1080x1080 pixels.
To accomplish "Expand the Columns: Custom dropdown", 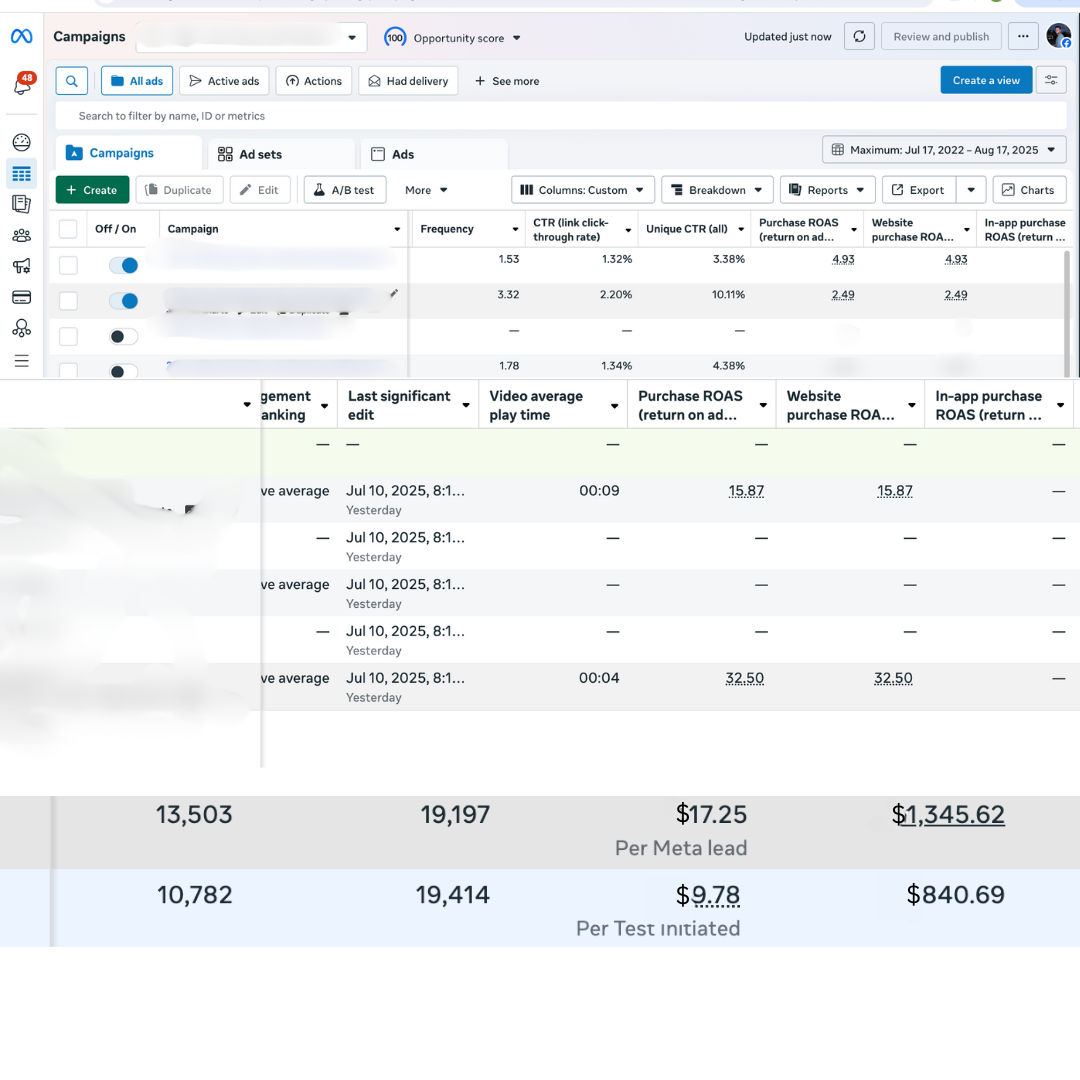I will (x=583, y=190).
